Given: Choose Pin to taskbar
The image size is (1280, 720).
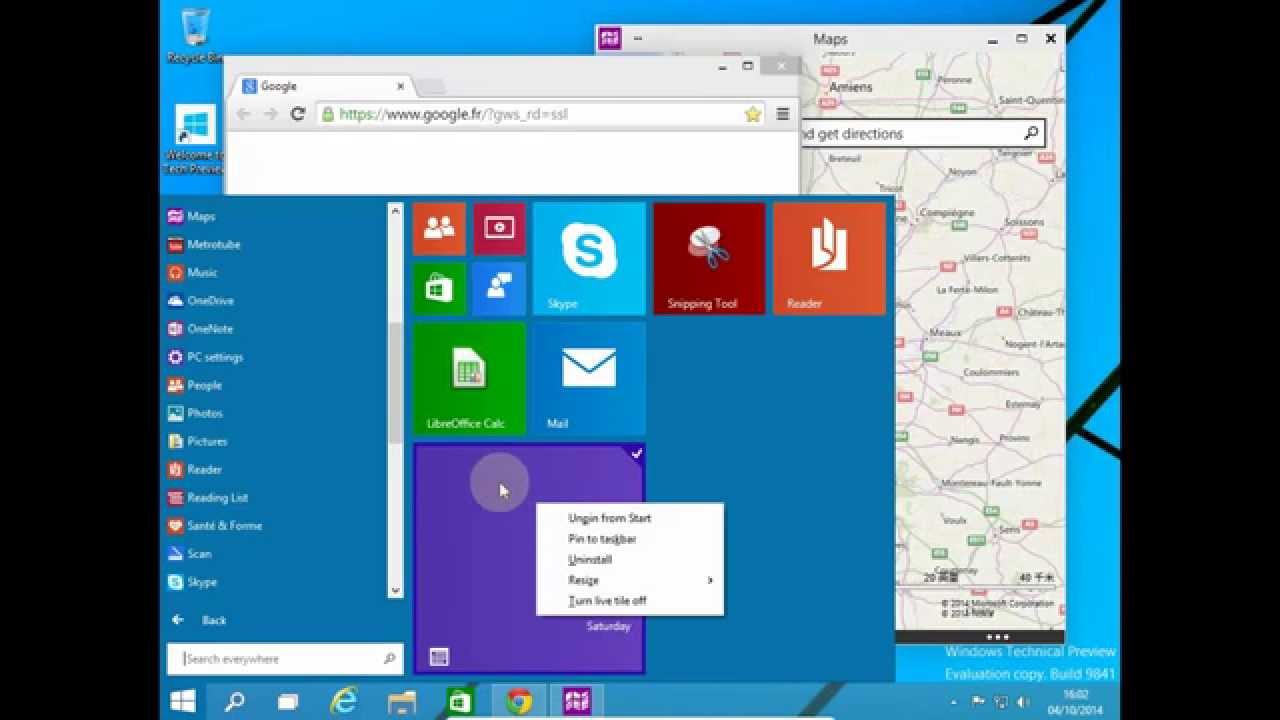Looking at the screenshot, I should (603, 539).
